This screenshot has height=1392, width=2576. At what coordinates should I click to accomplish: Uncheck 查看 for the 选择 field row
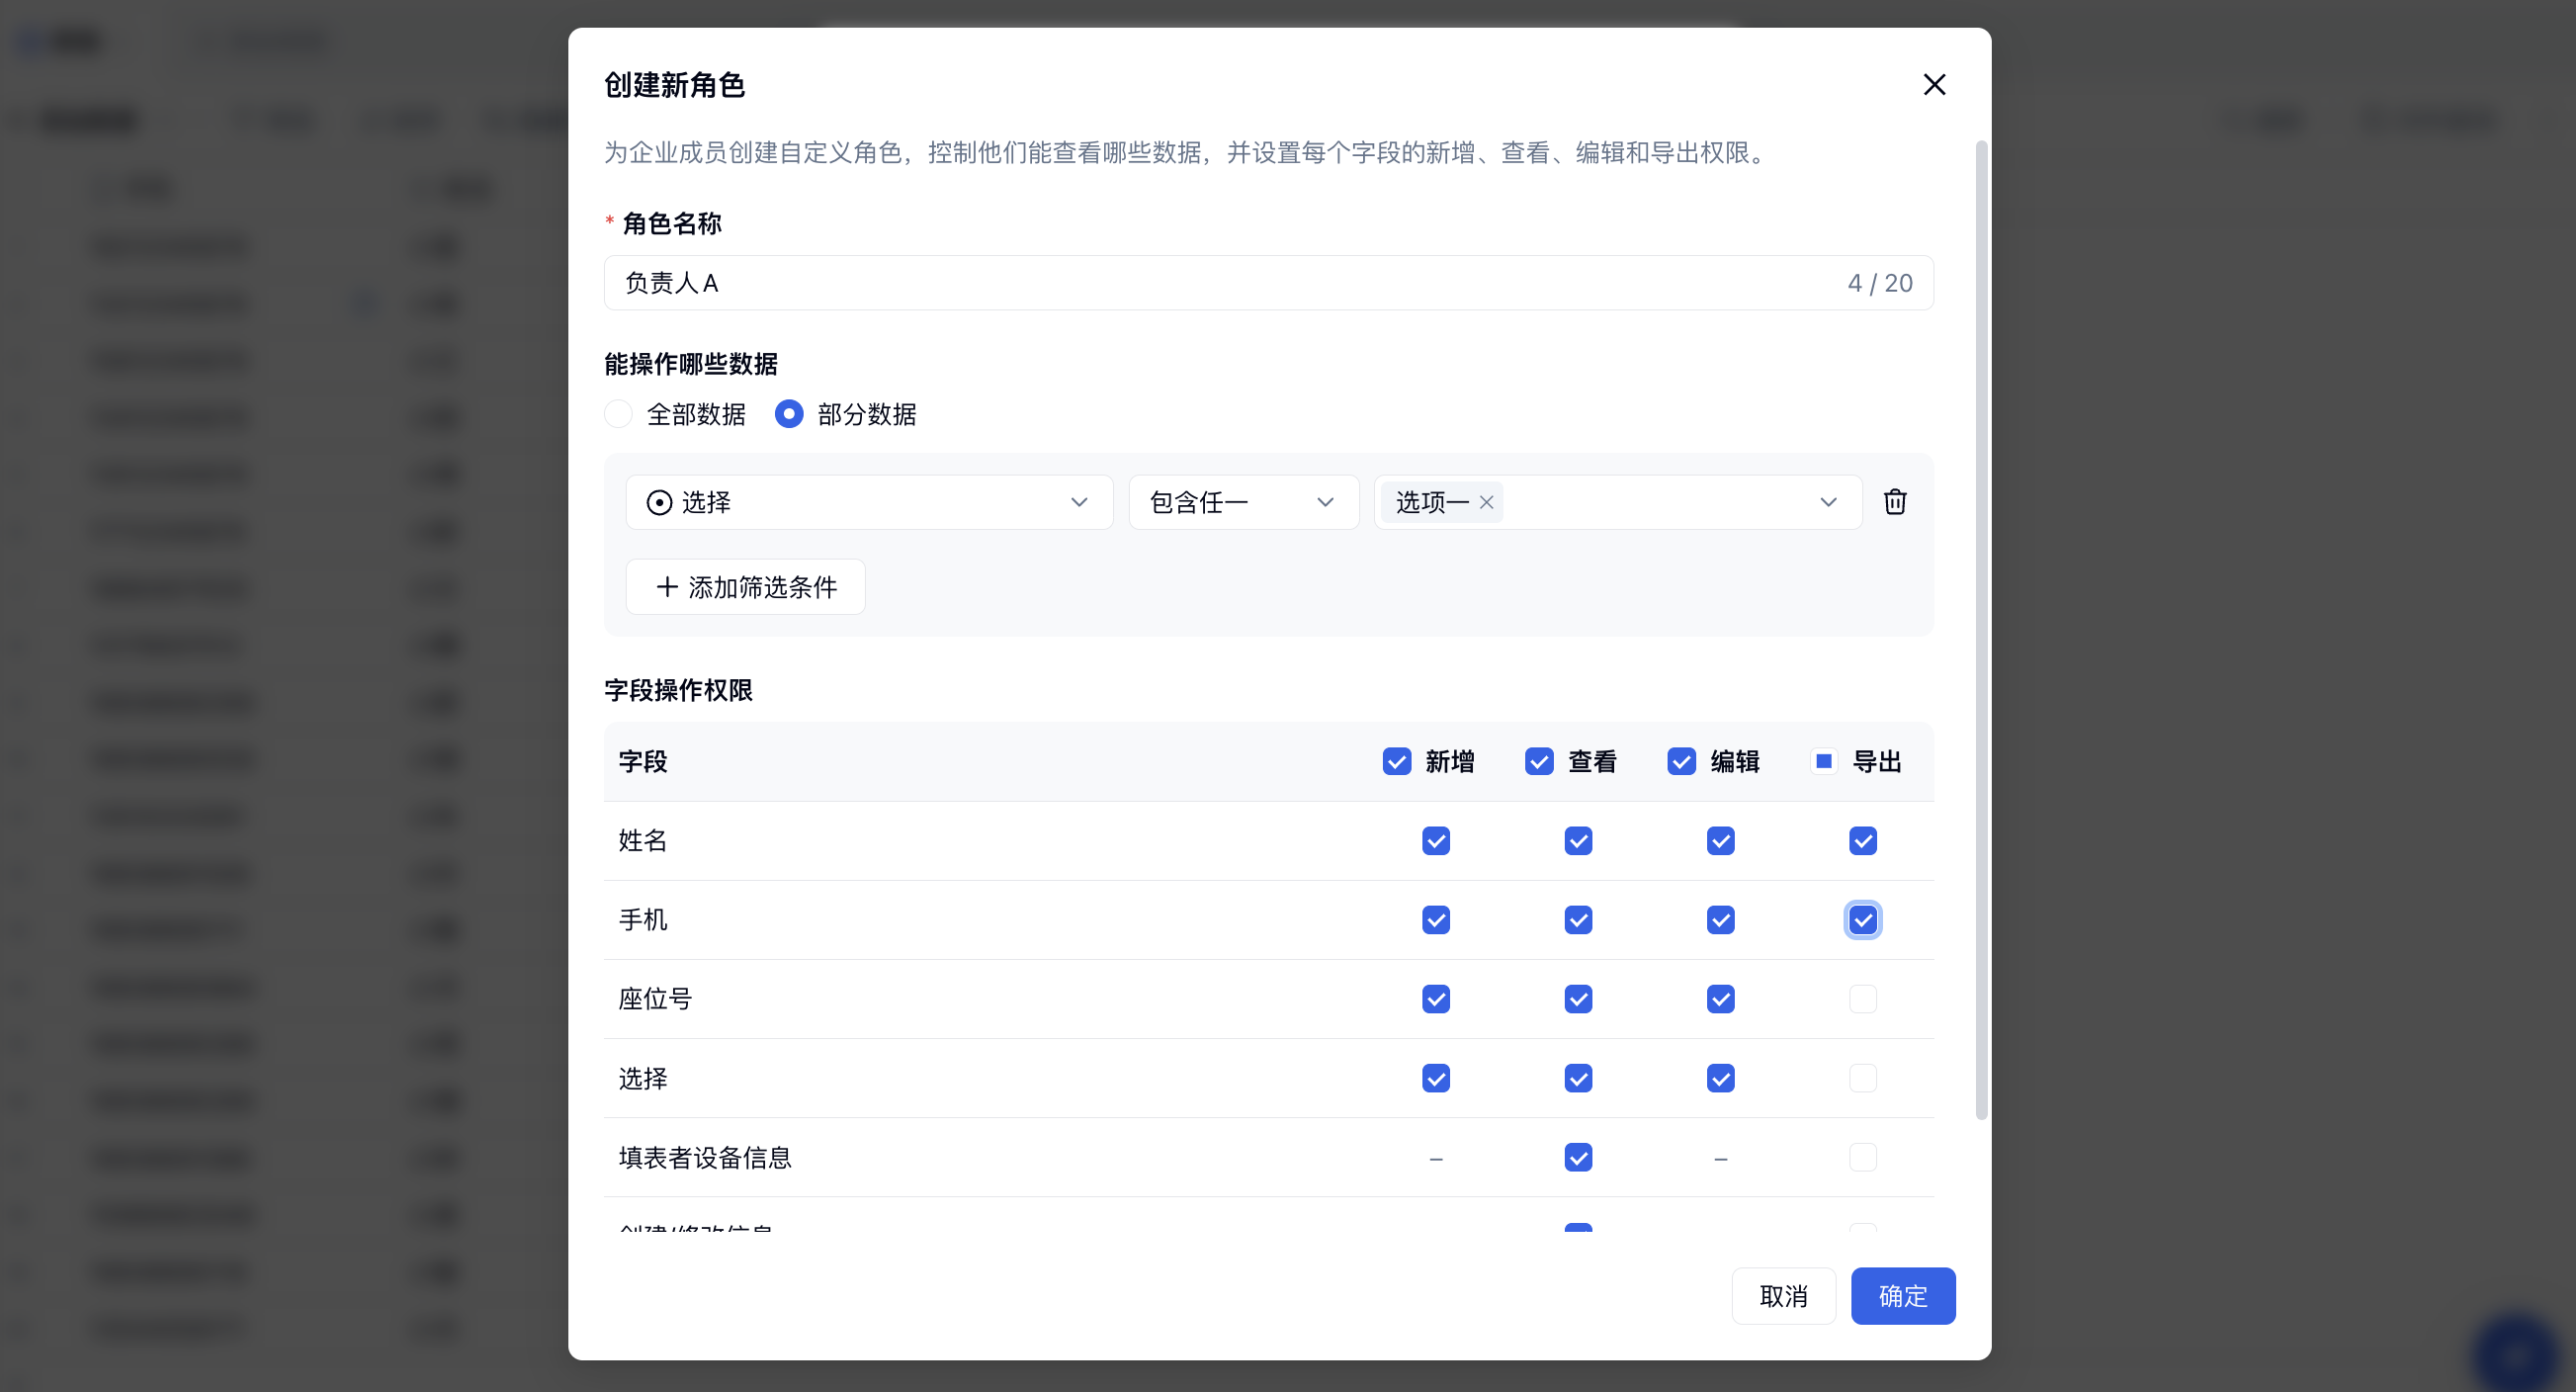click(x=1578, y=1078)
